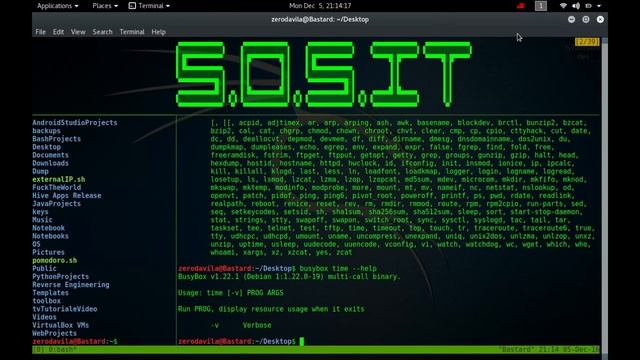Open the Applications menu in top bar
The width and height of the screenshot is (640, 360).
tap(58, 6)
